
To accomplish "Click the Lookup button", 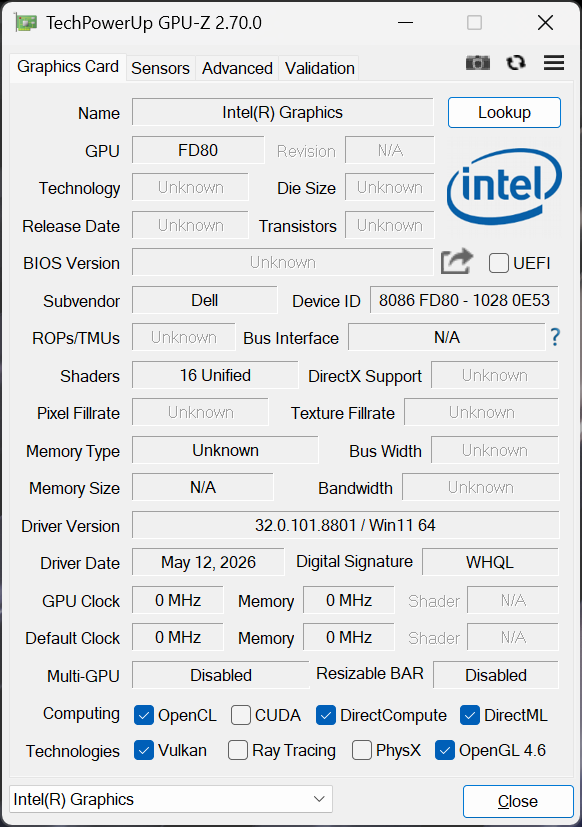I will point(504,112).
